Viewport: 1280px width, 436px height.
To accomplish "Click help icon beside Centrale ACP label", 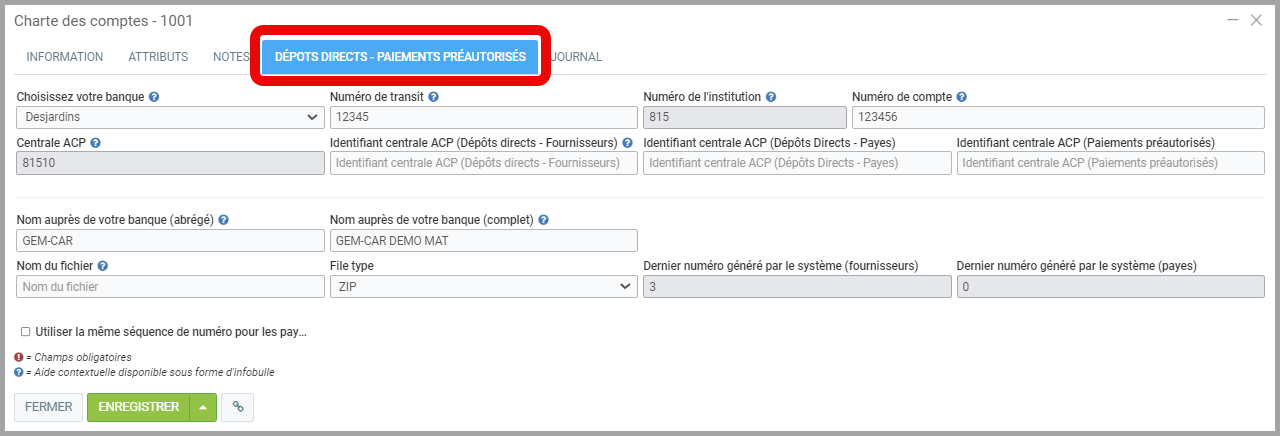I will tap(95, 143).
